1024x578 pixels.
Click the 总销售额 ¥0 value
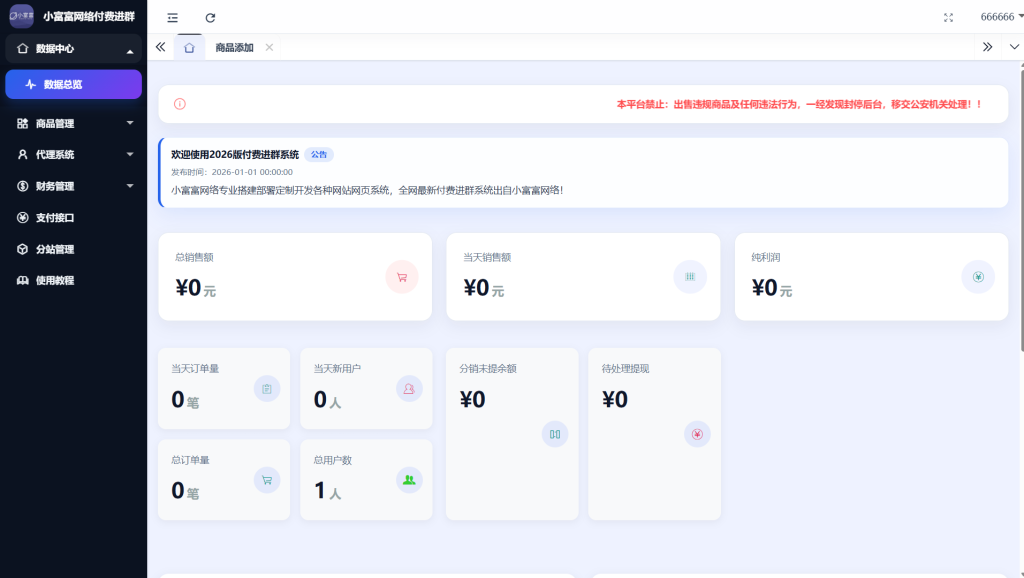coord(195,287)
